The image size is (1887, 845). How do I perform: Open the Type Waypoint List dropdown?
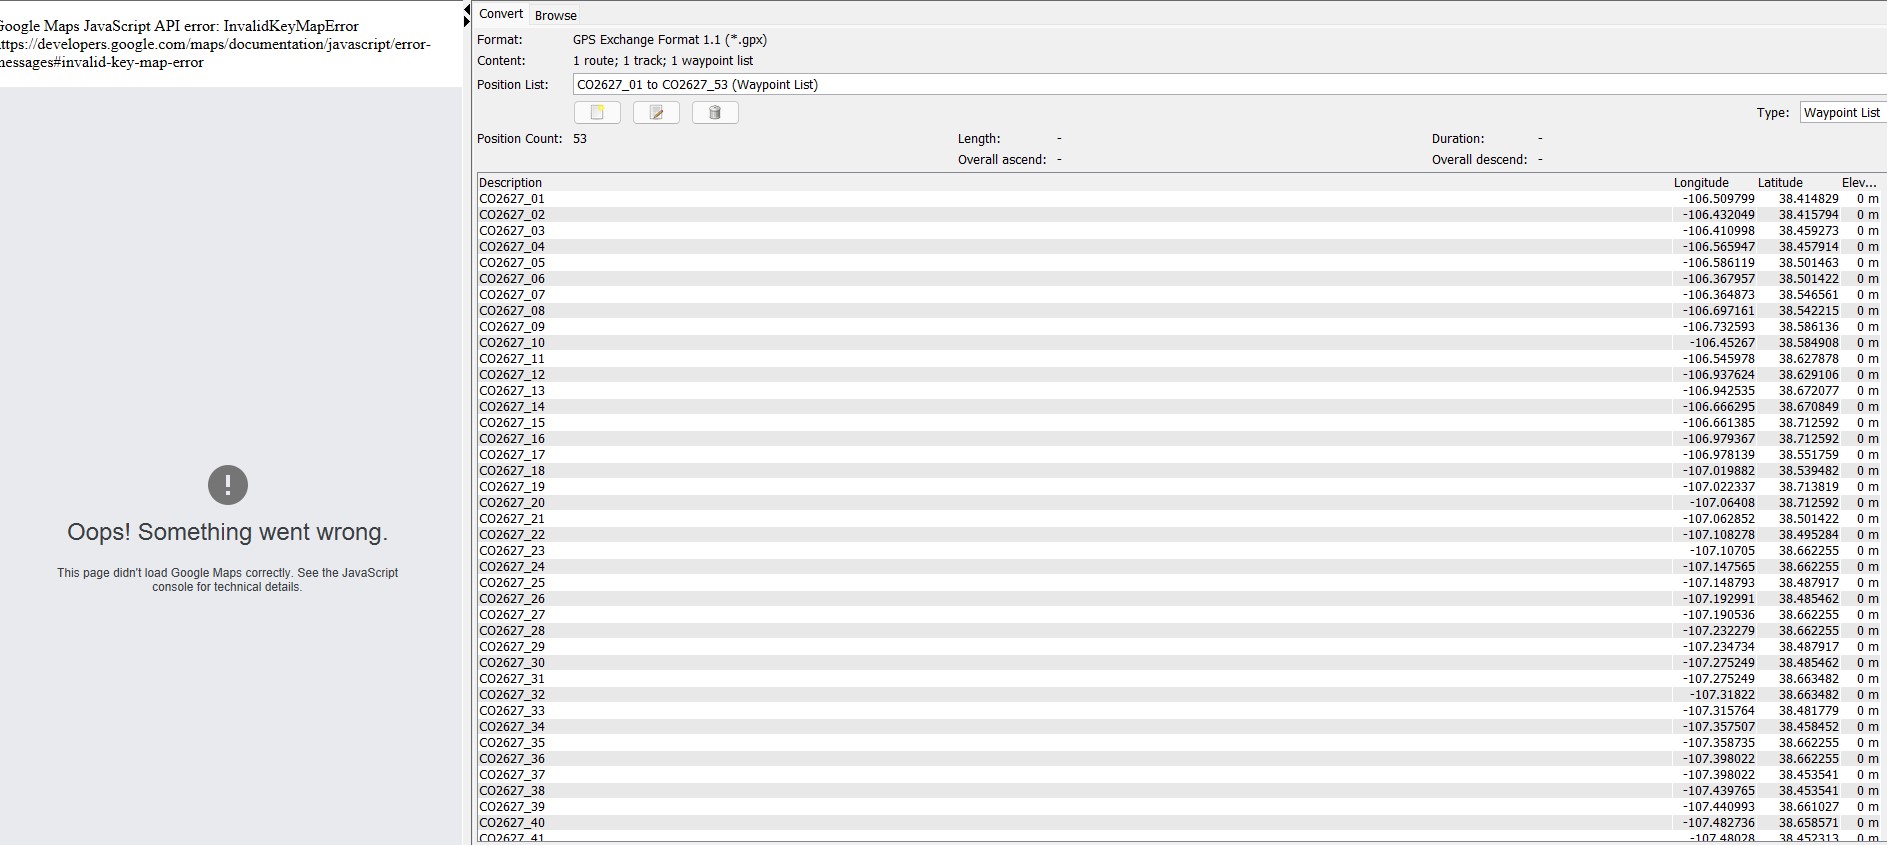pyautogui.click(x=1842, y=113)
